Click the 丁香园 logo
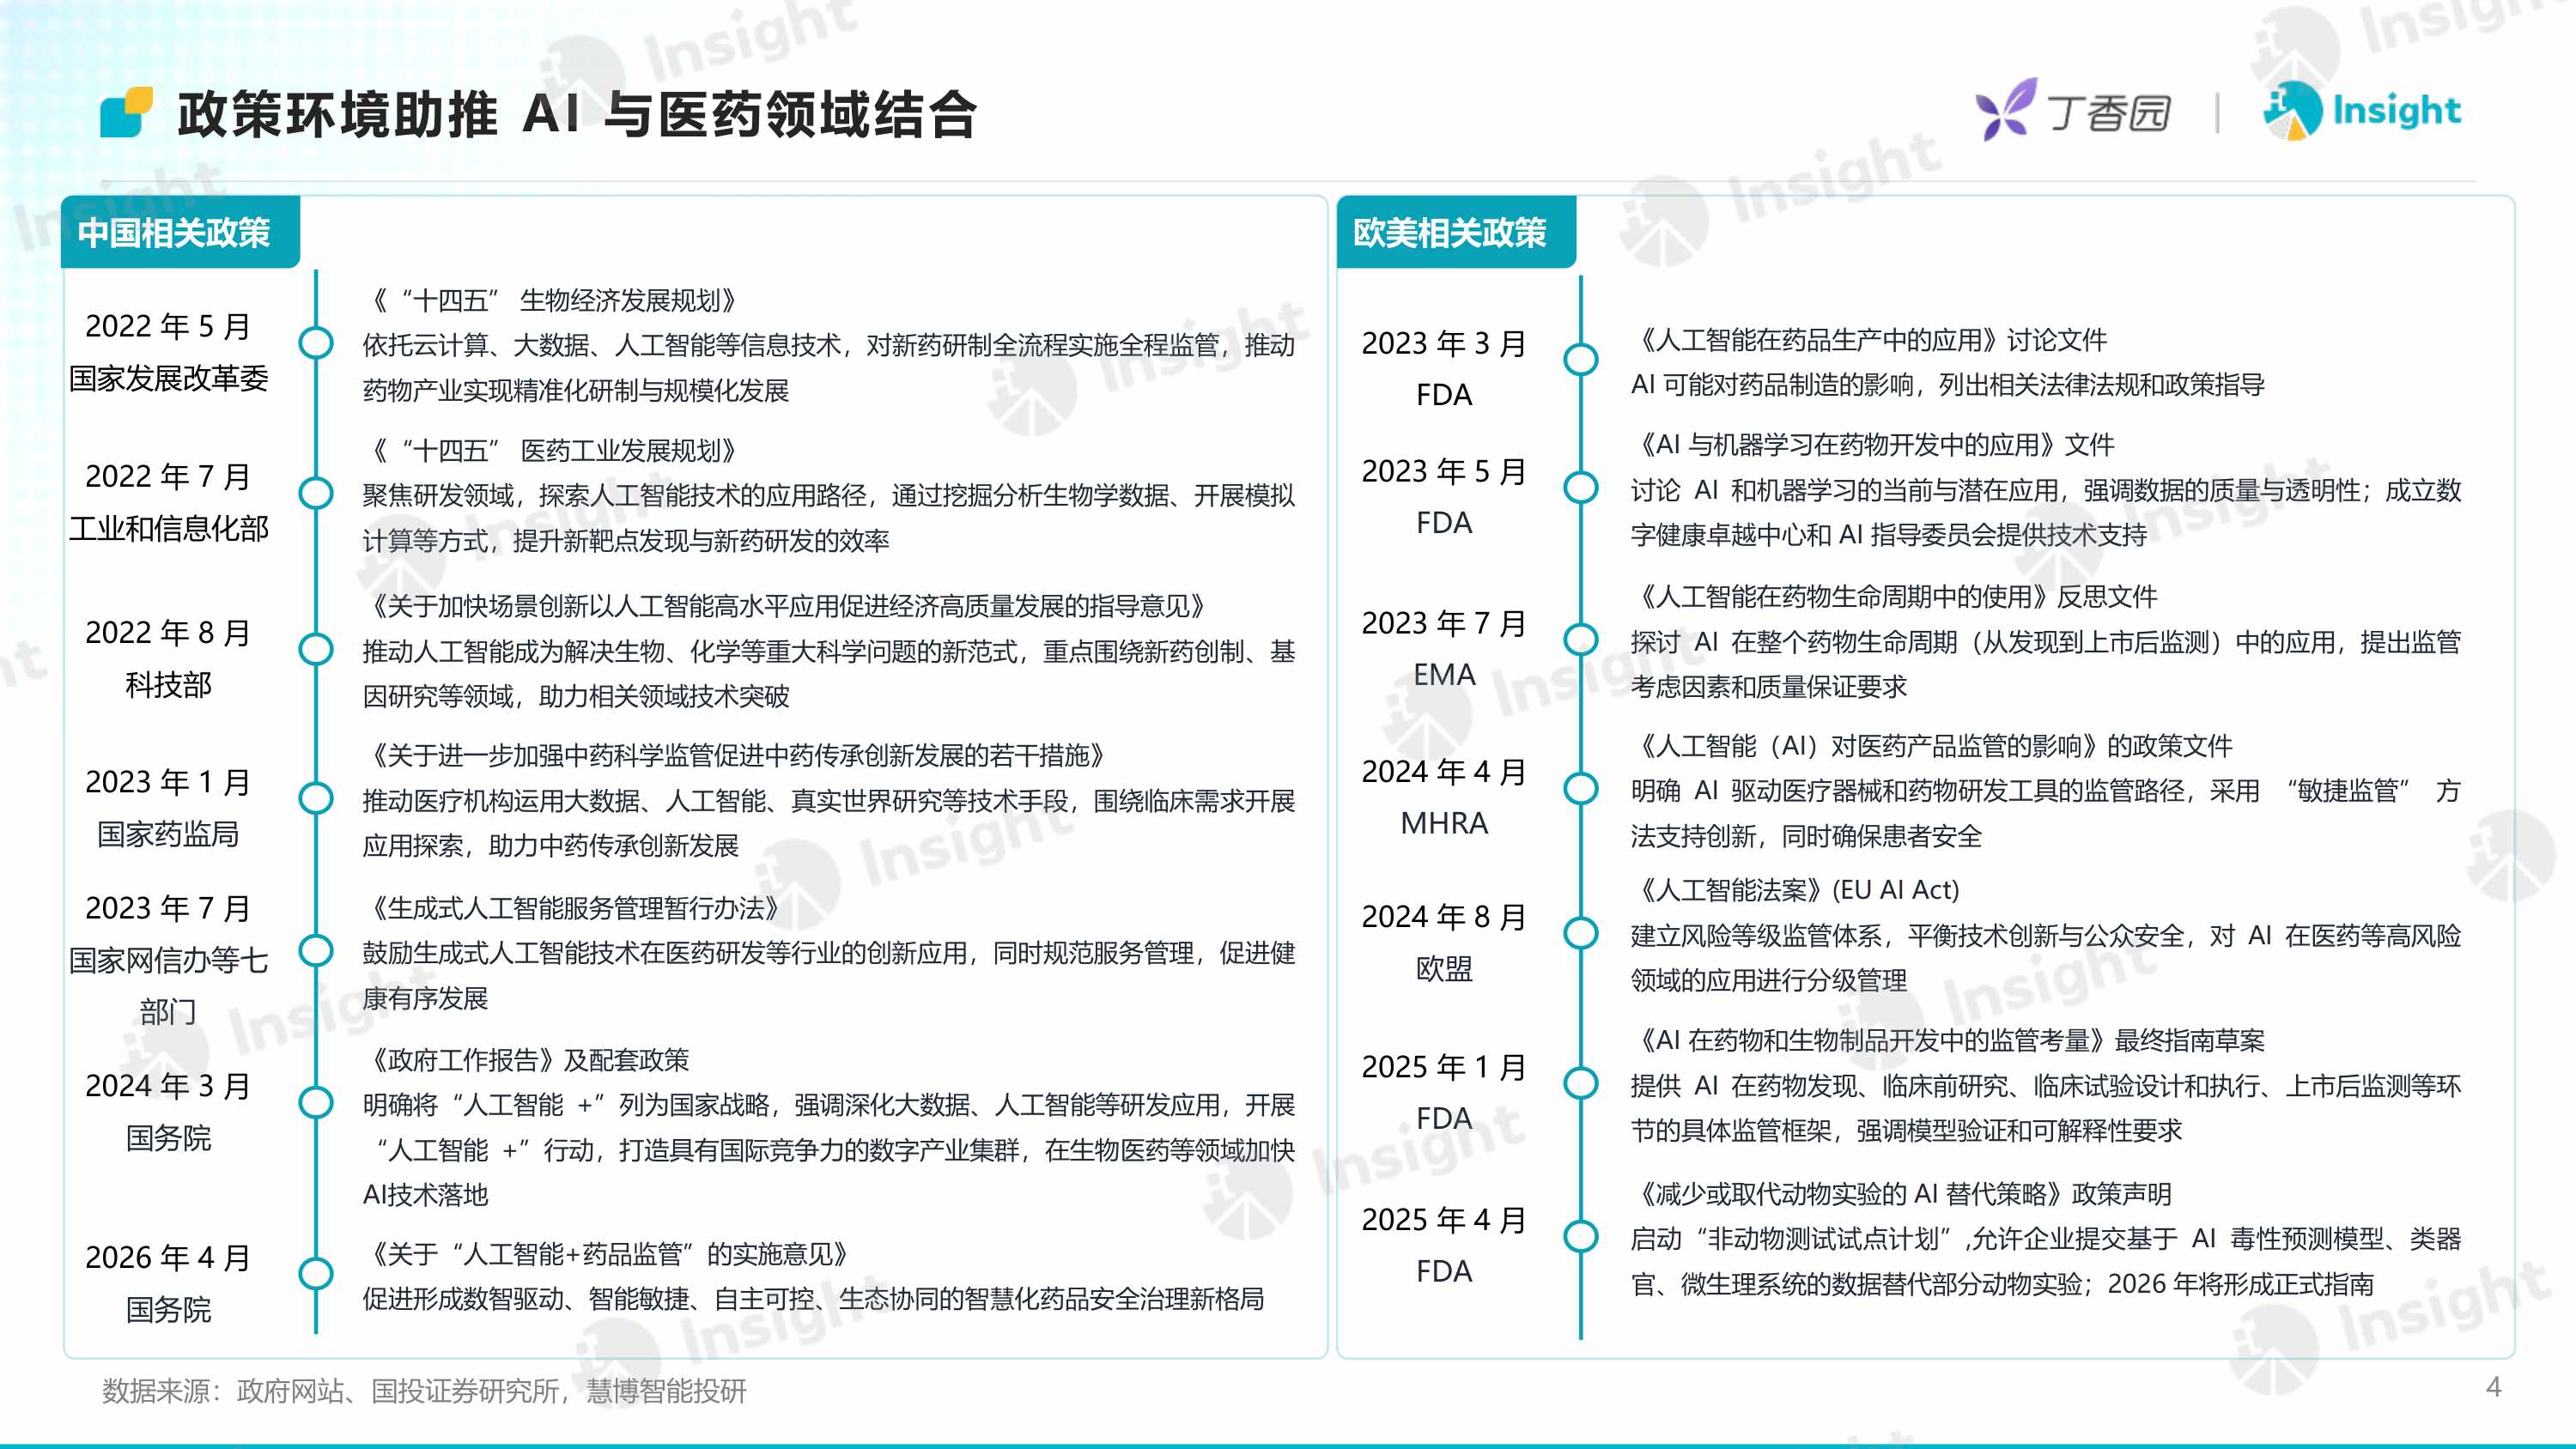Viewport: 2576px width, 1449px height. point(2073,110)
